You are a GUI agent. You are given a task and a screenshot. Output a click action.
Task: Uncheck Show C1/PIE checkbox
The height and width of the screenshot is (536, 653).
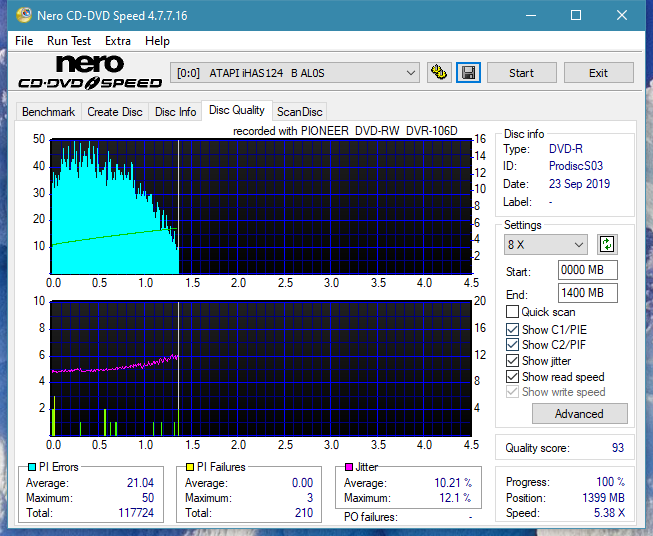click(512, 329)
